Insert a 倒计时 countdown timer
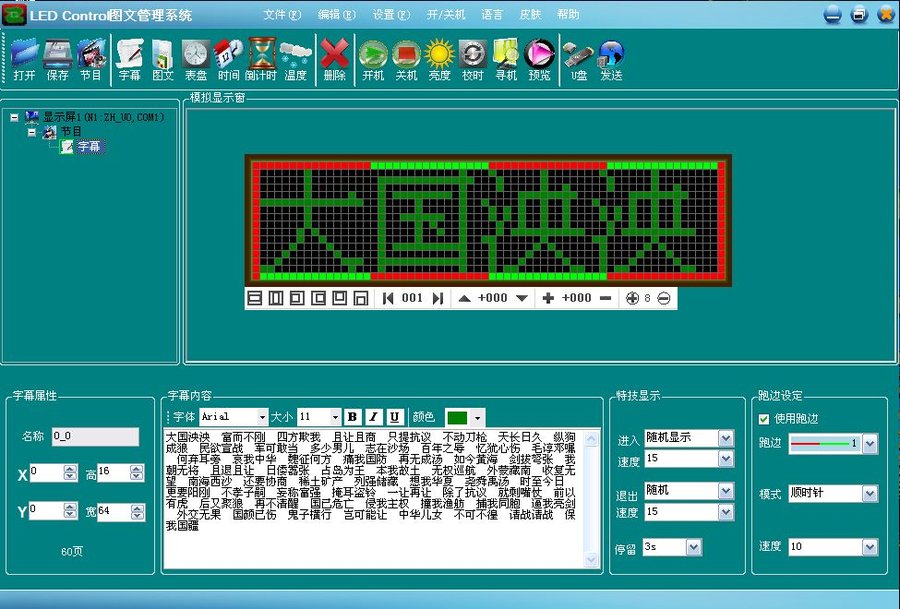The width and height of the screenshot is (900, 609). [262, 59]
